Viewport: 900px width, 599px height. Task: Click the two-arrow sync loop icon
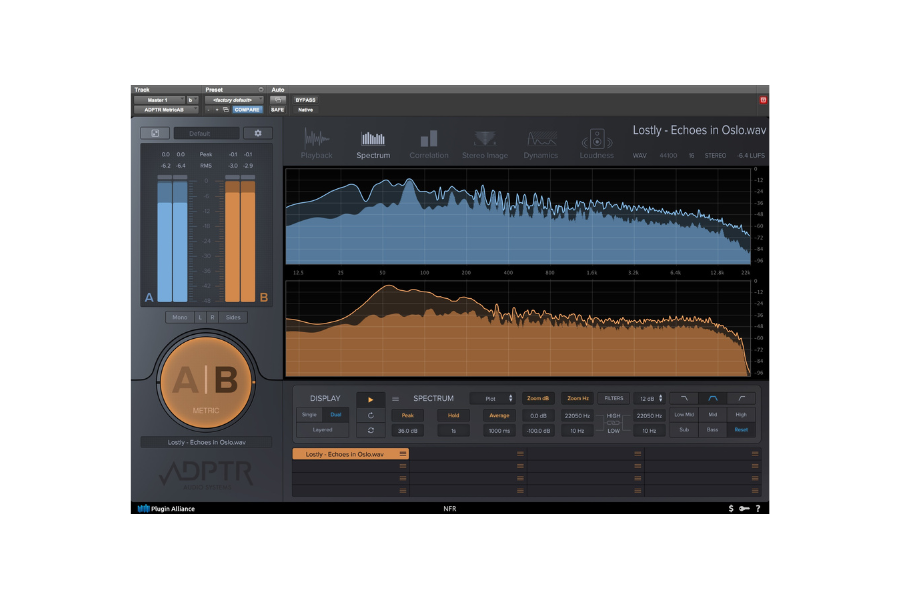click(371, 430)
